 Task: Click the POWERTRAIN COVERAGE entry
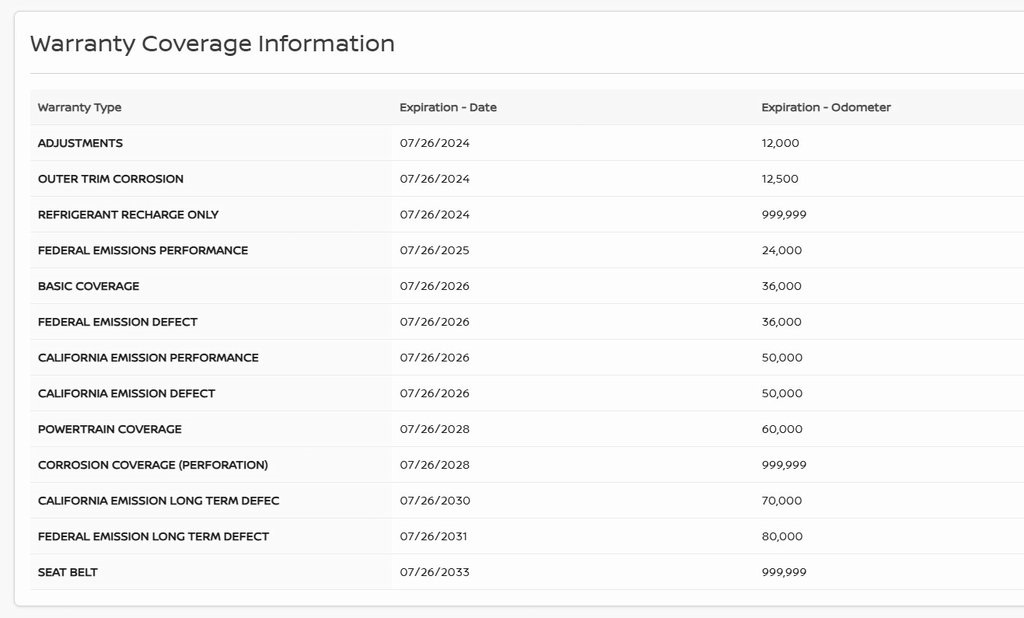110,430
